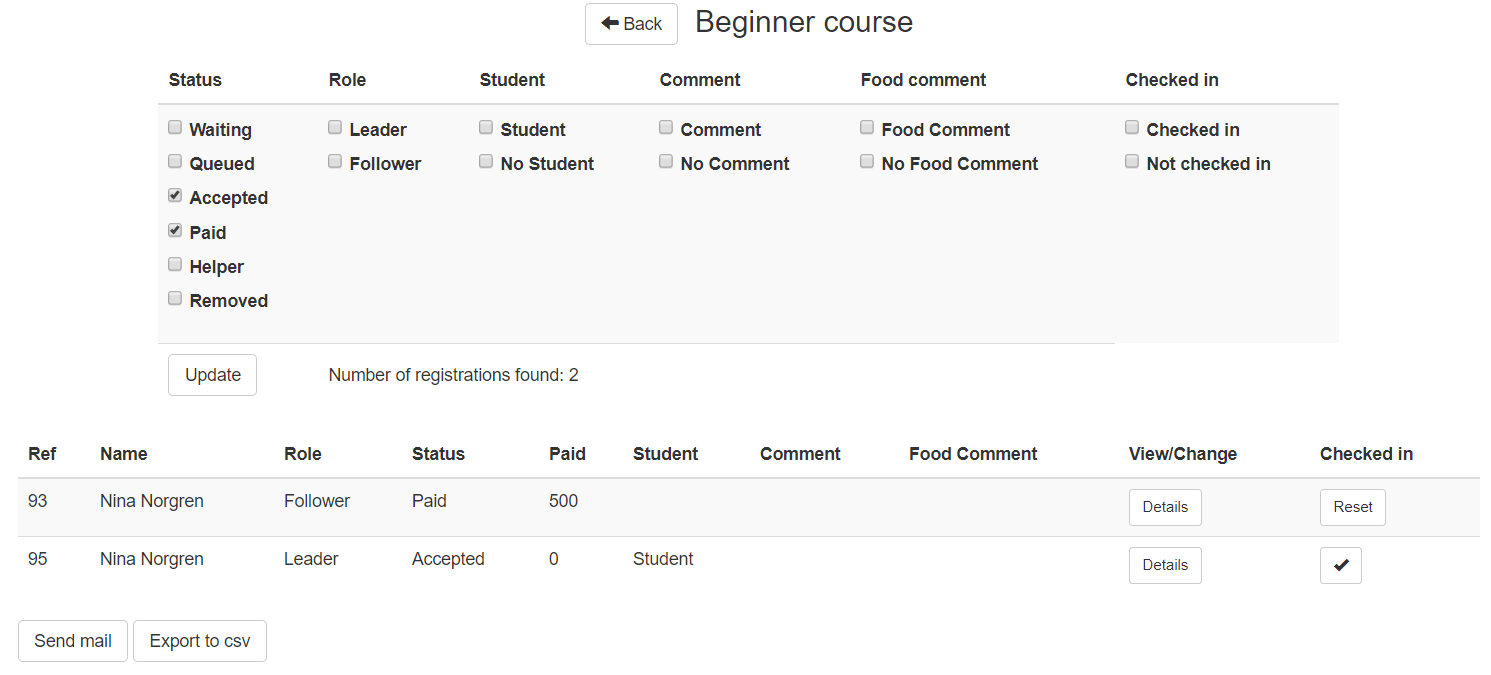The width and height of the screenshot is (1491, 675).
Task: Open Details for registration 95
Action: (1165, 565)
